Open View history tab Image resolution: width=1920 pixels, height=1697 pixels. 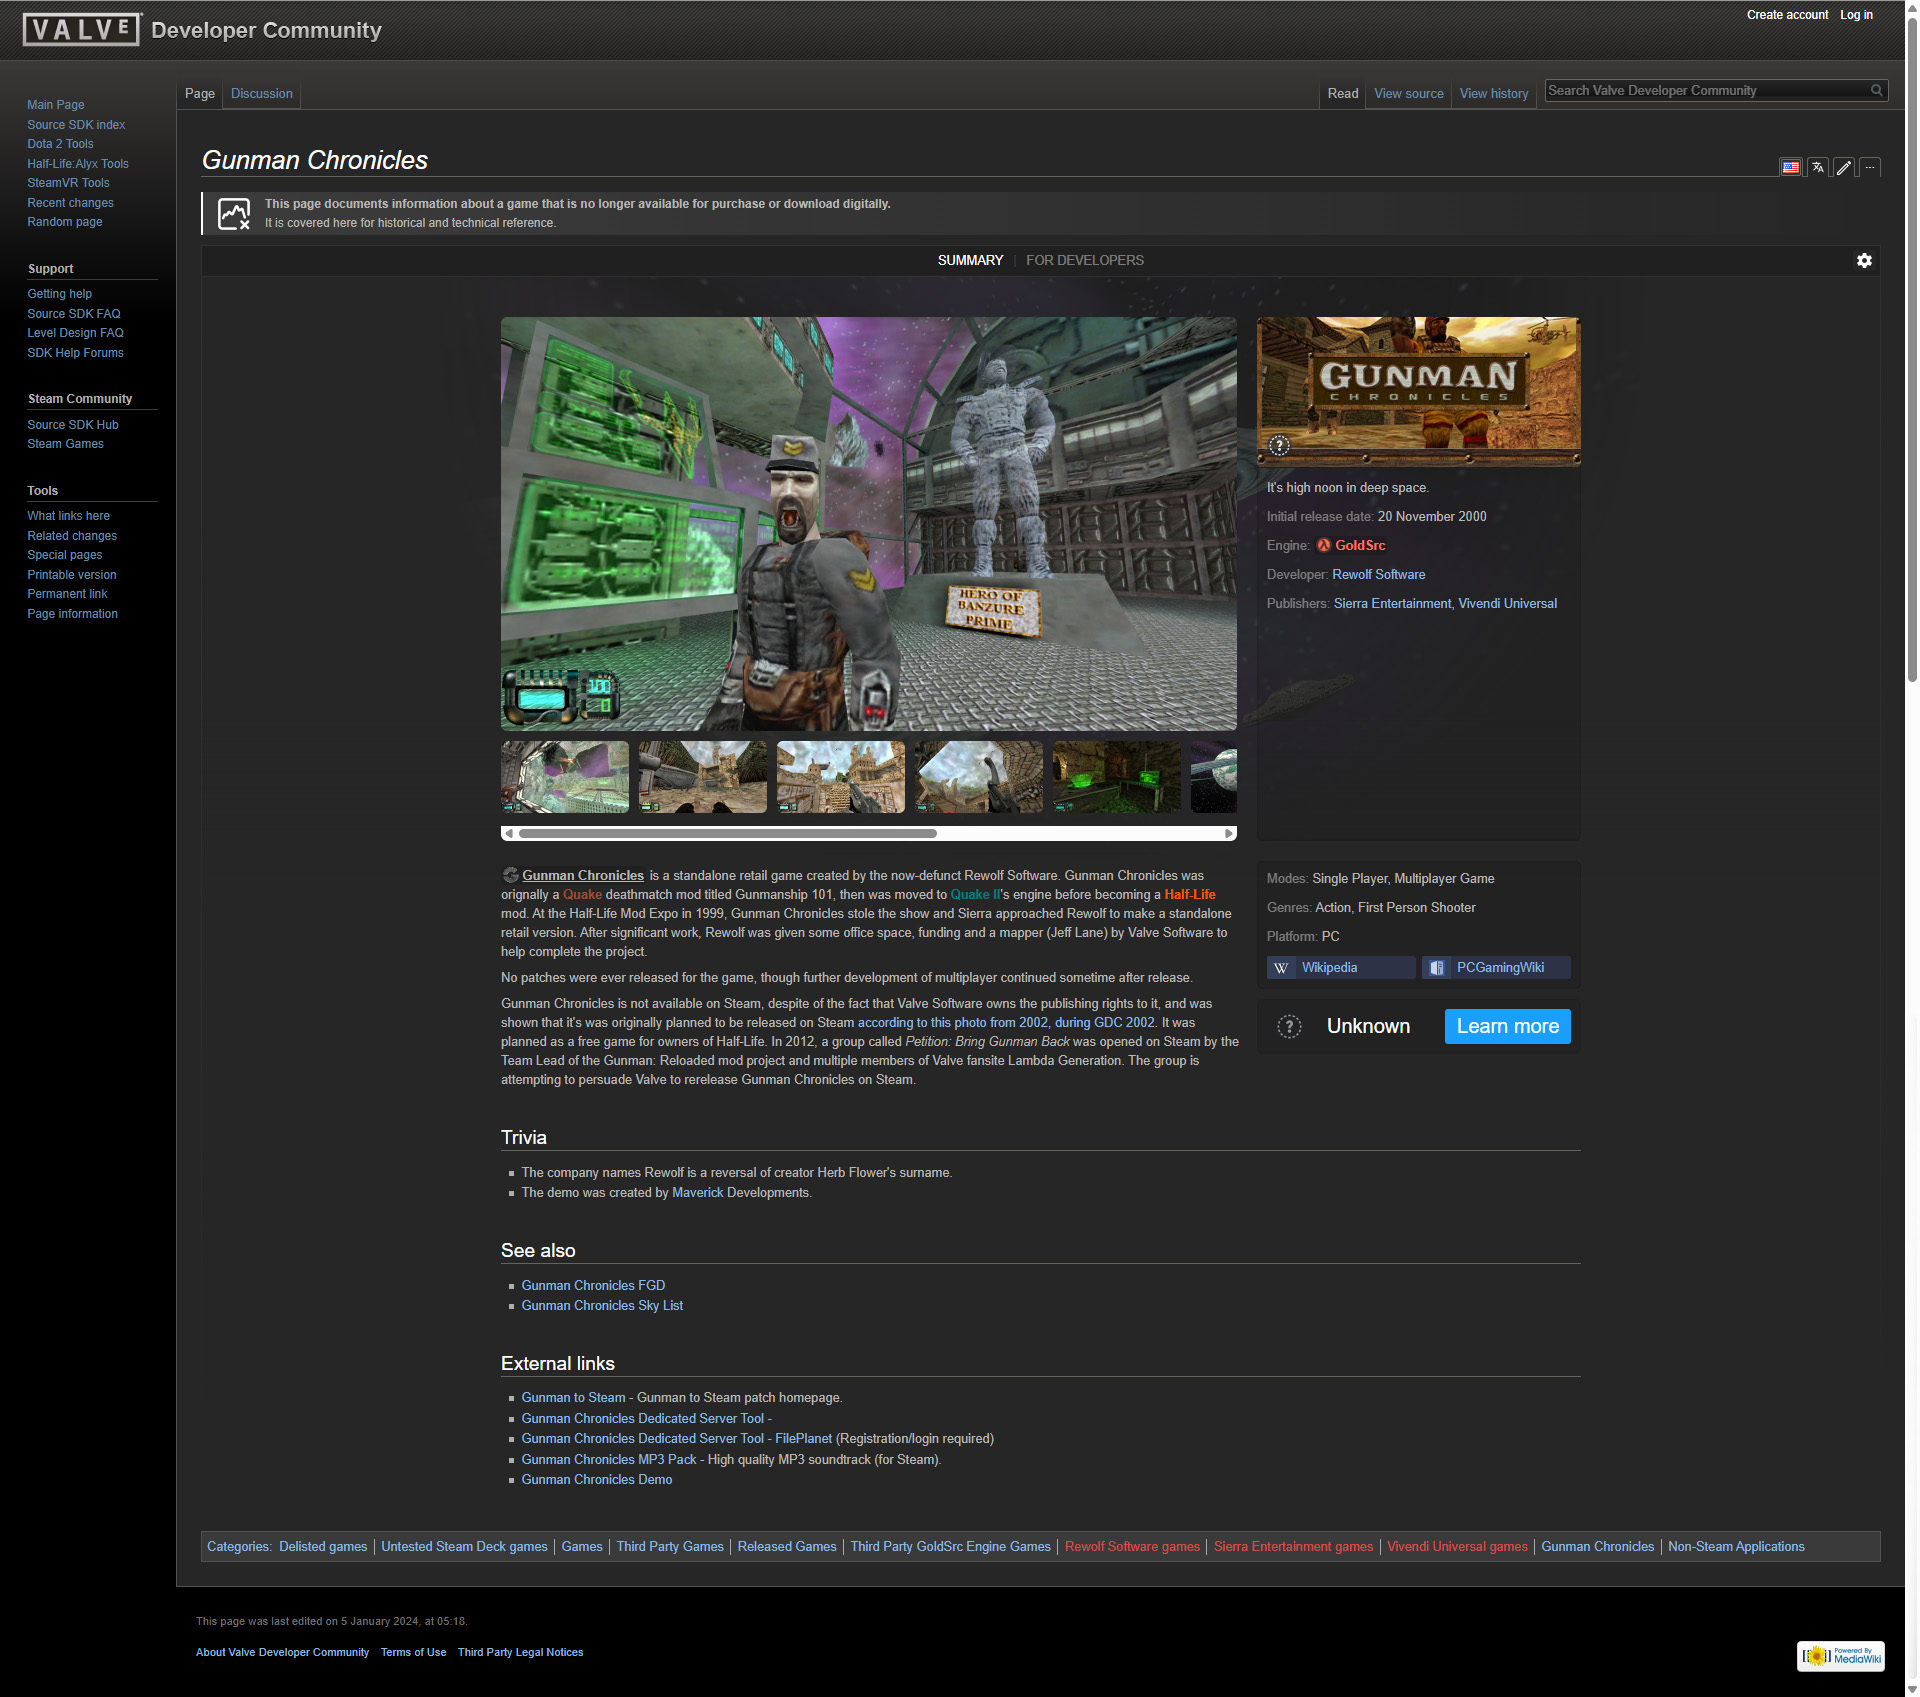(x=1493, y=94)
